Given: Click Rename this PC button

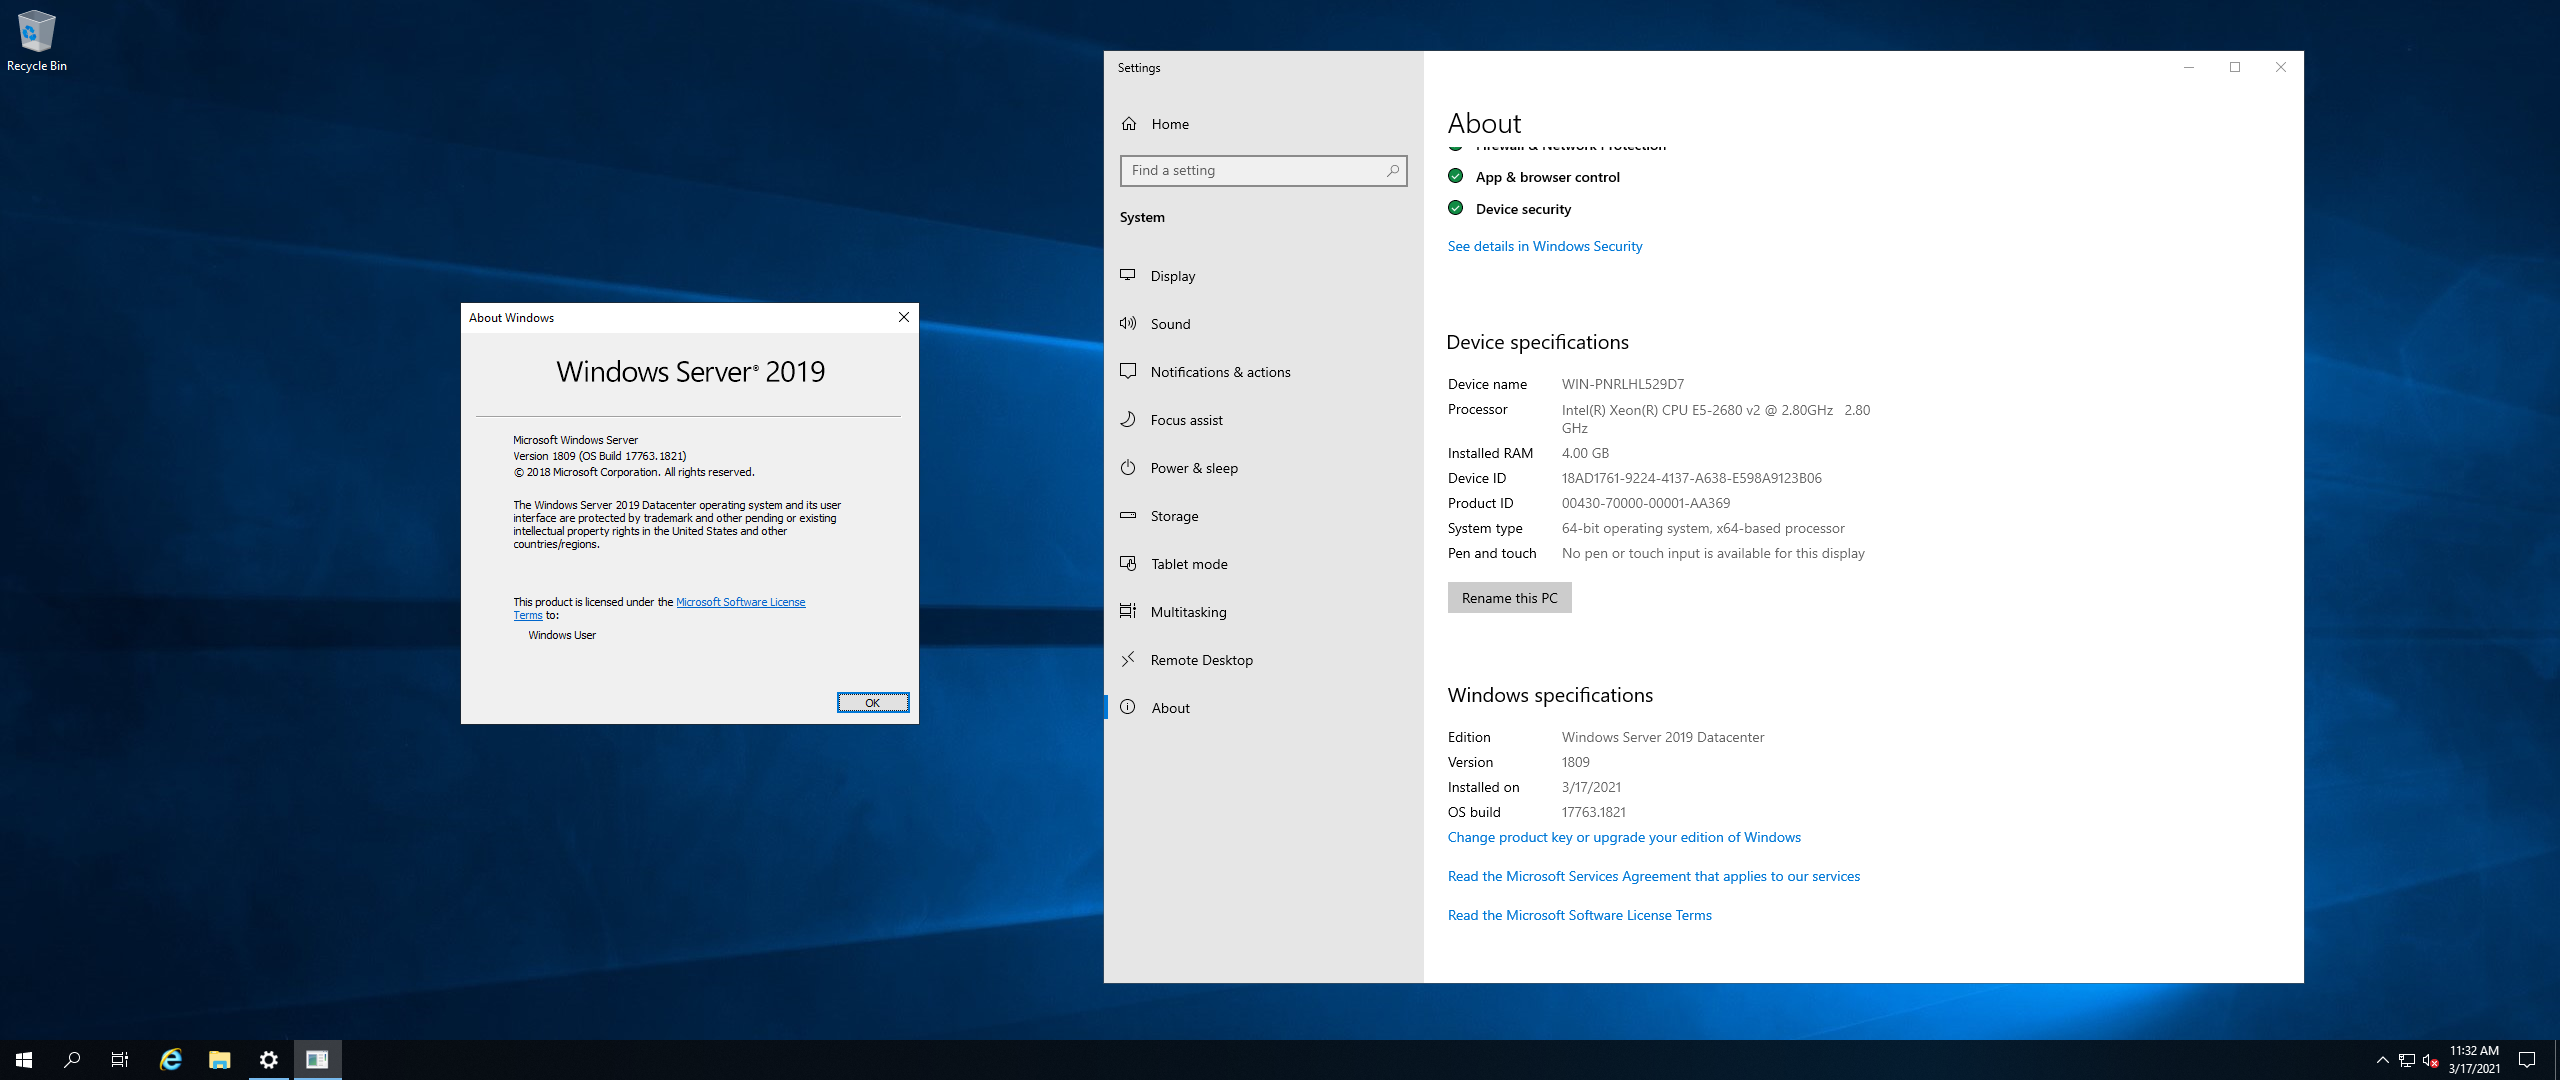Looking at the screenshot, I should [x=1509, y=598].
